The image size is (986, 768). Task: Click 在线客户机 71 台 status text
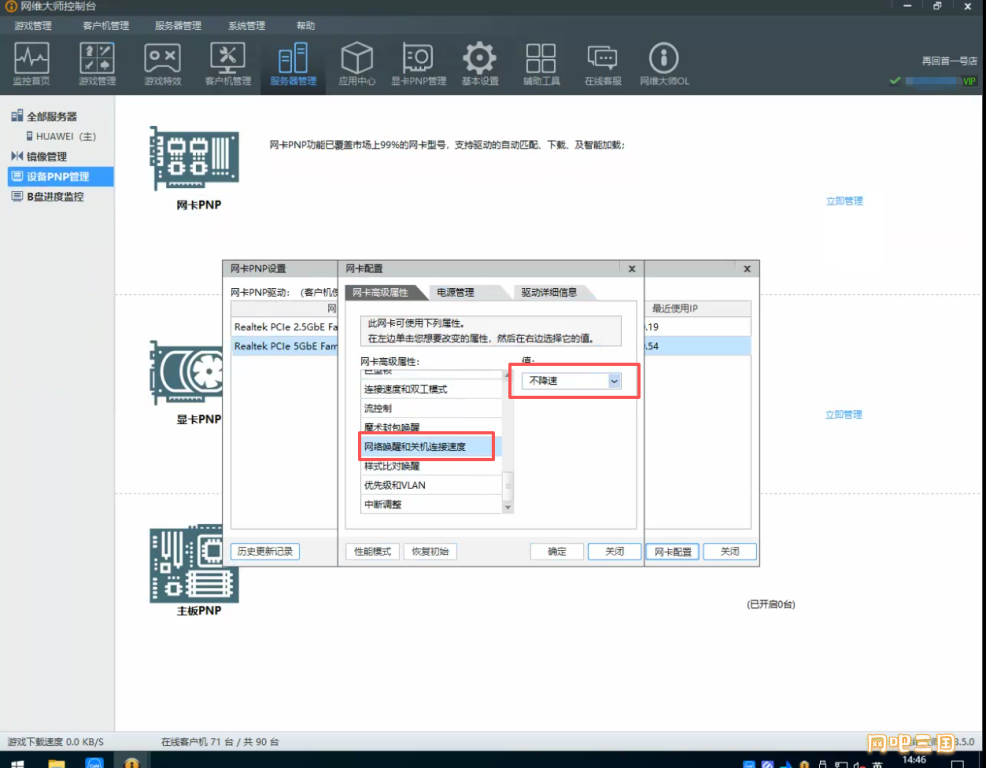(x=219, y=742)
